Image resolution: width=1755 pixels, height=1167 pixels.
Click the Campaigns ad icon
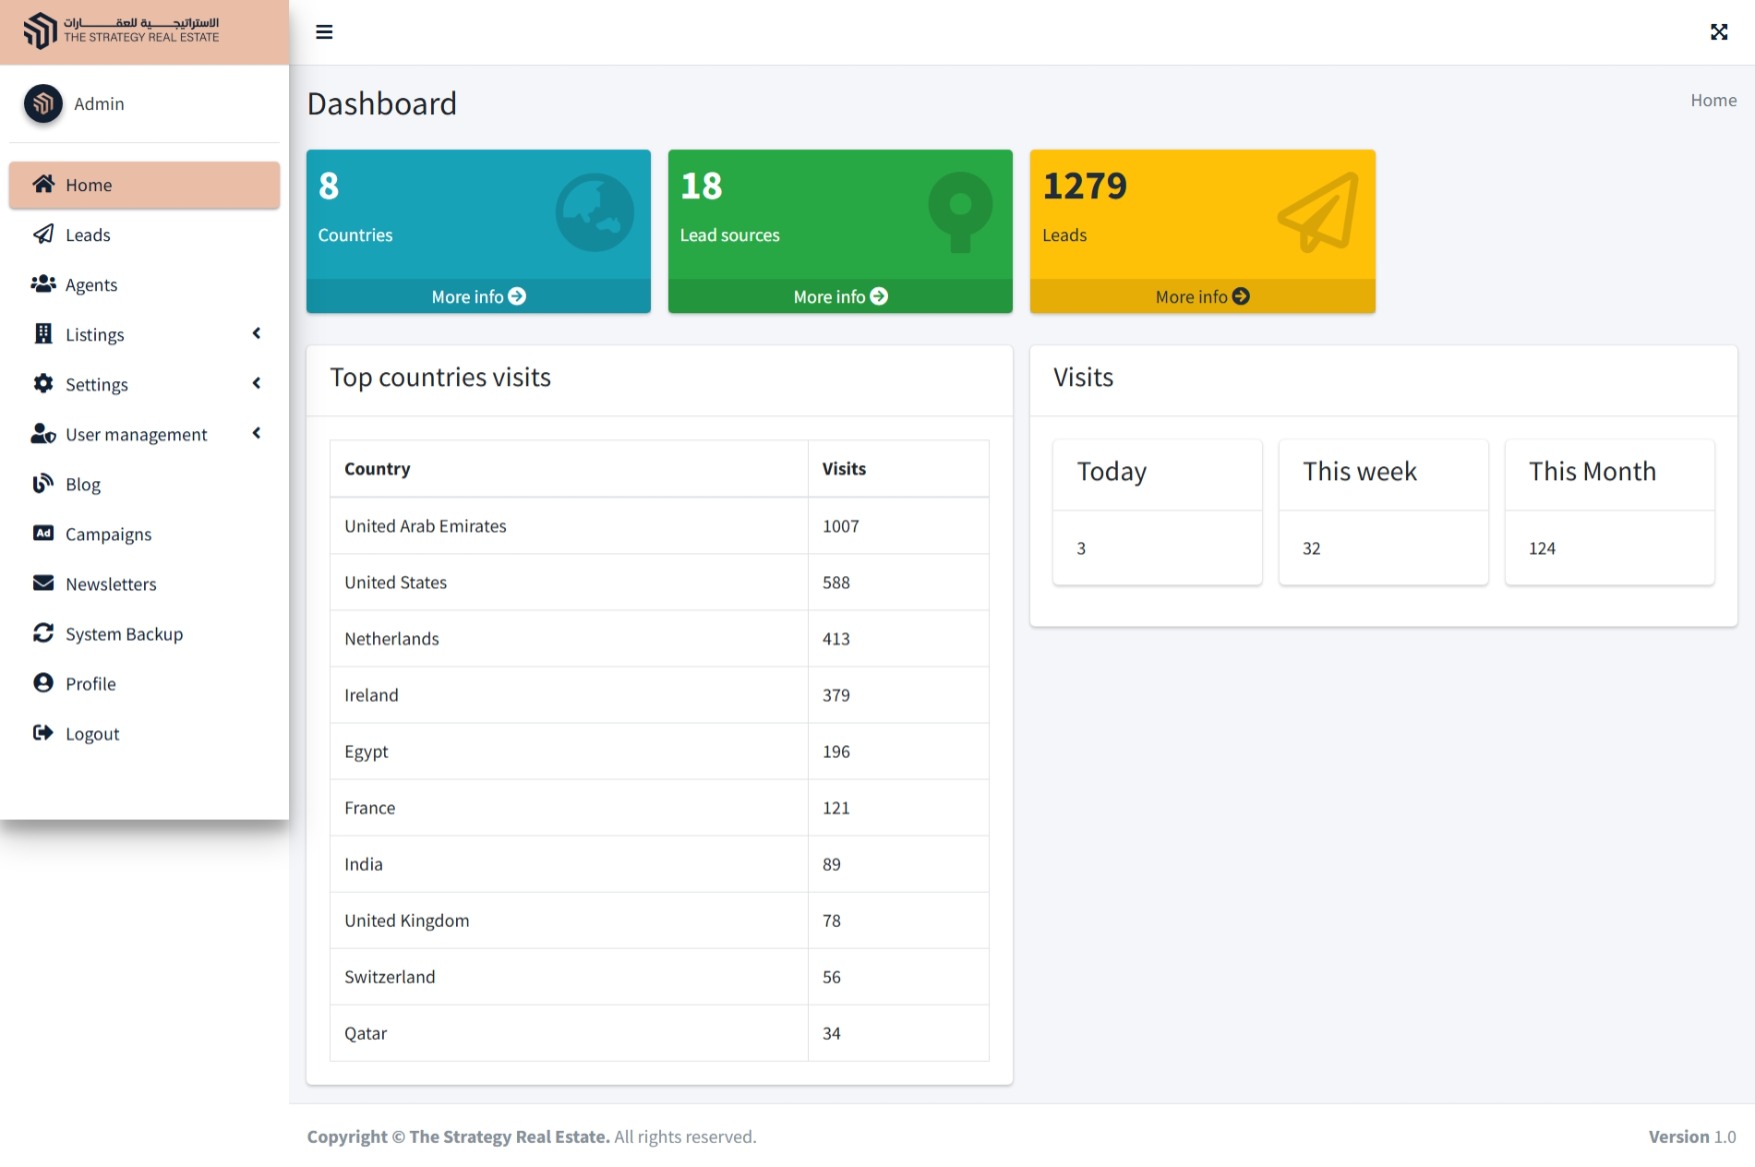pos(43,533)
